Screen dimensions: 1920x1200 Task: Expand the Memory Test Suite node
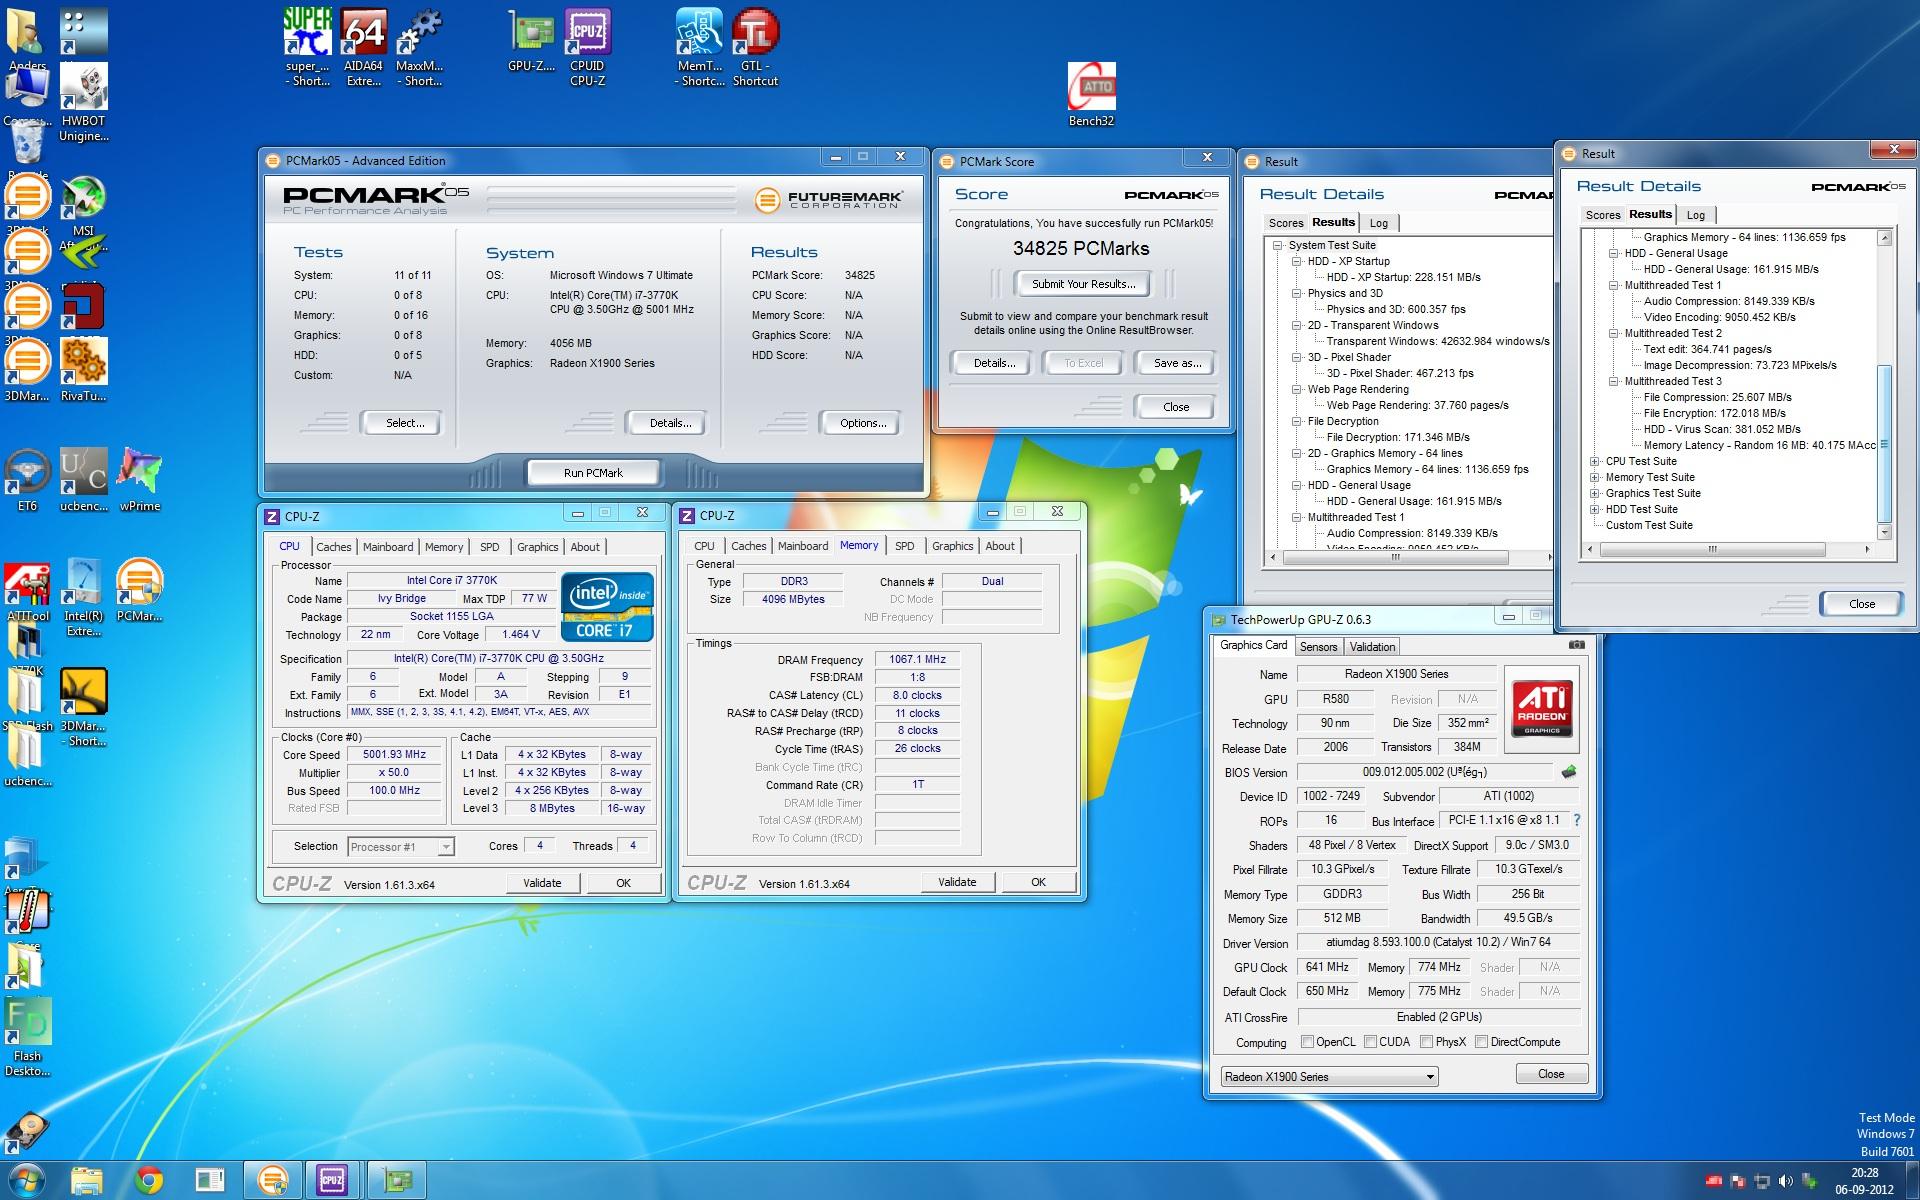1594,478
